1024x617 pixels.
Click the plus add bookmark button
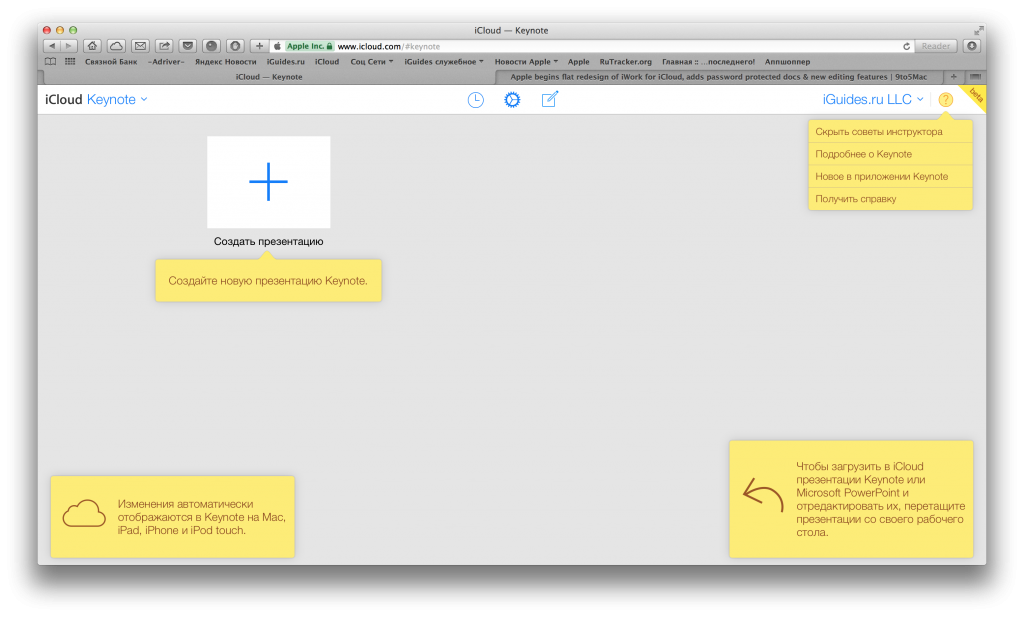(x=259, y=46)
